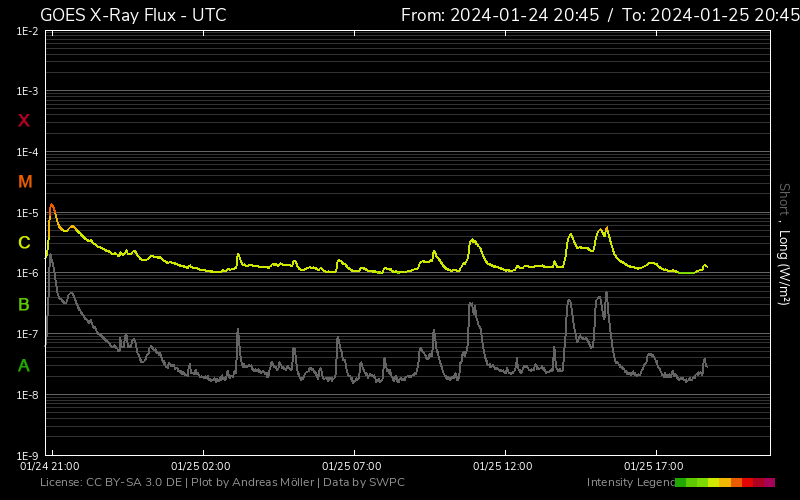Image resolution: width=800 pixels, height=500 pixels.
Task: Click the red X flare class label
Action: 24,121
